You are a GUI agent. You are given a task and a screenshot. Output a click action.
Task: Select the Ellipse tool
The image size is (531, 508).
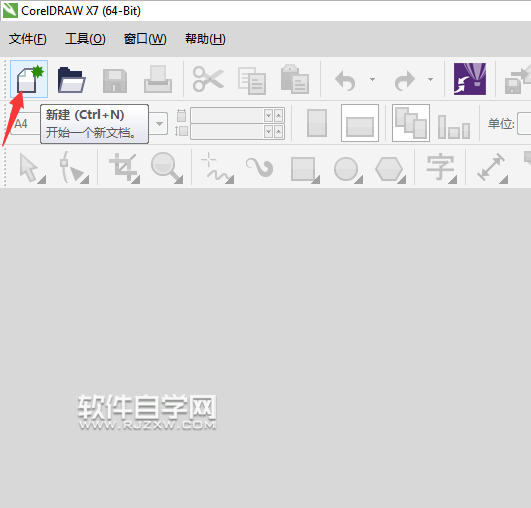348,170
